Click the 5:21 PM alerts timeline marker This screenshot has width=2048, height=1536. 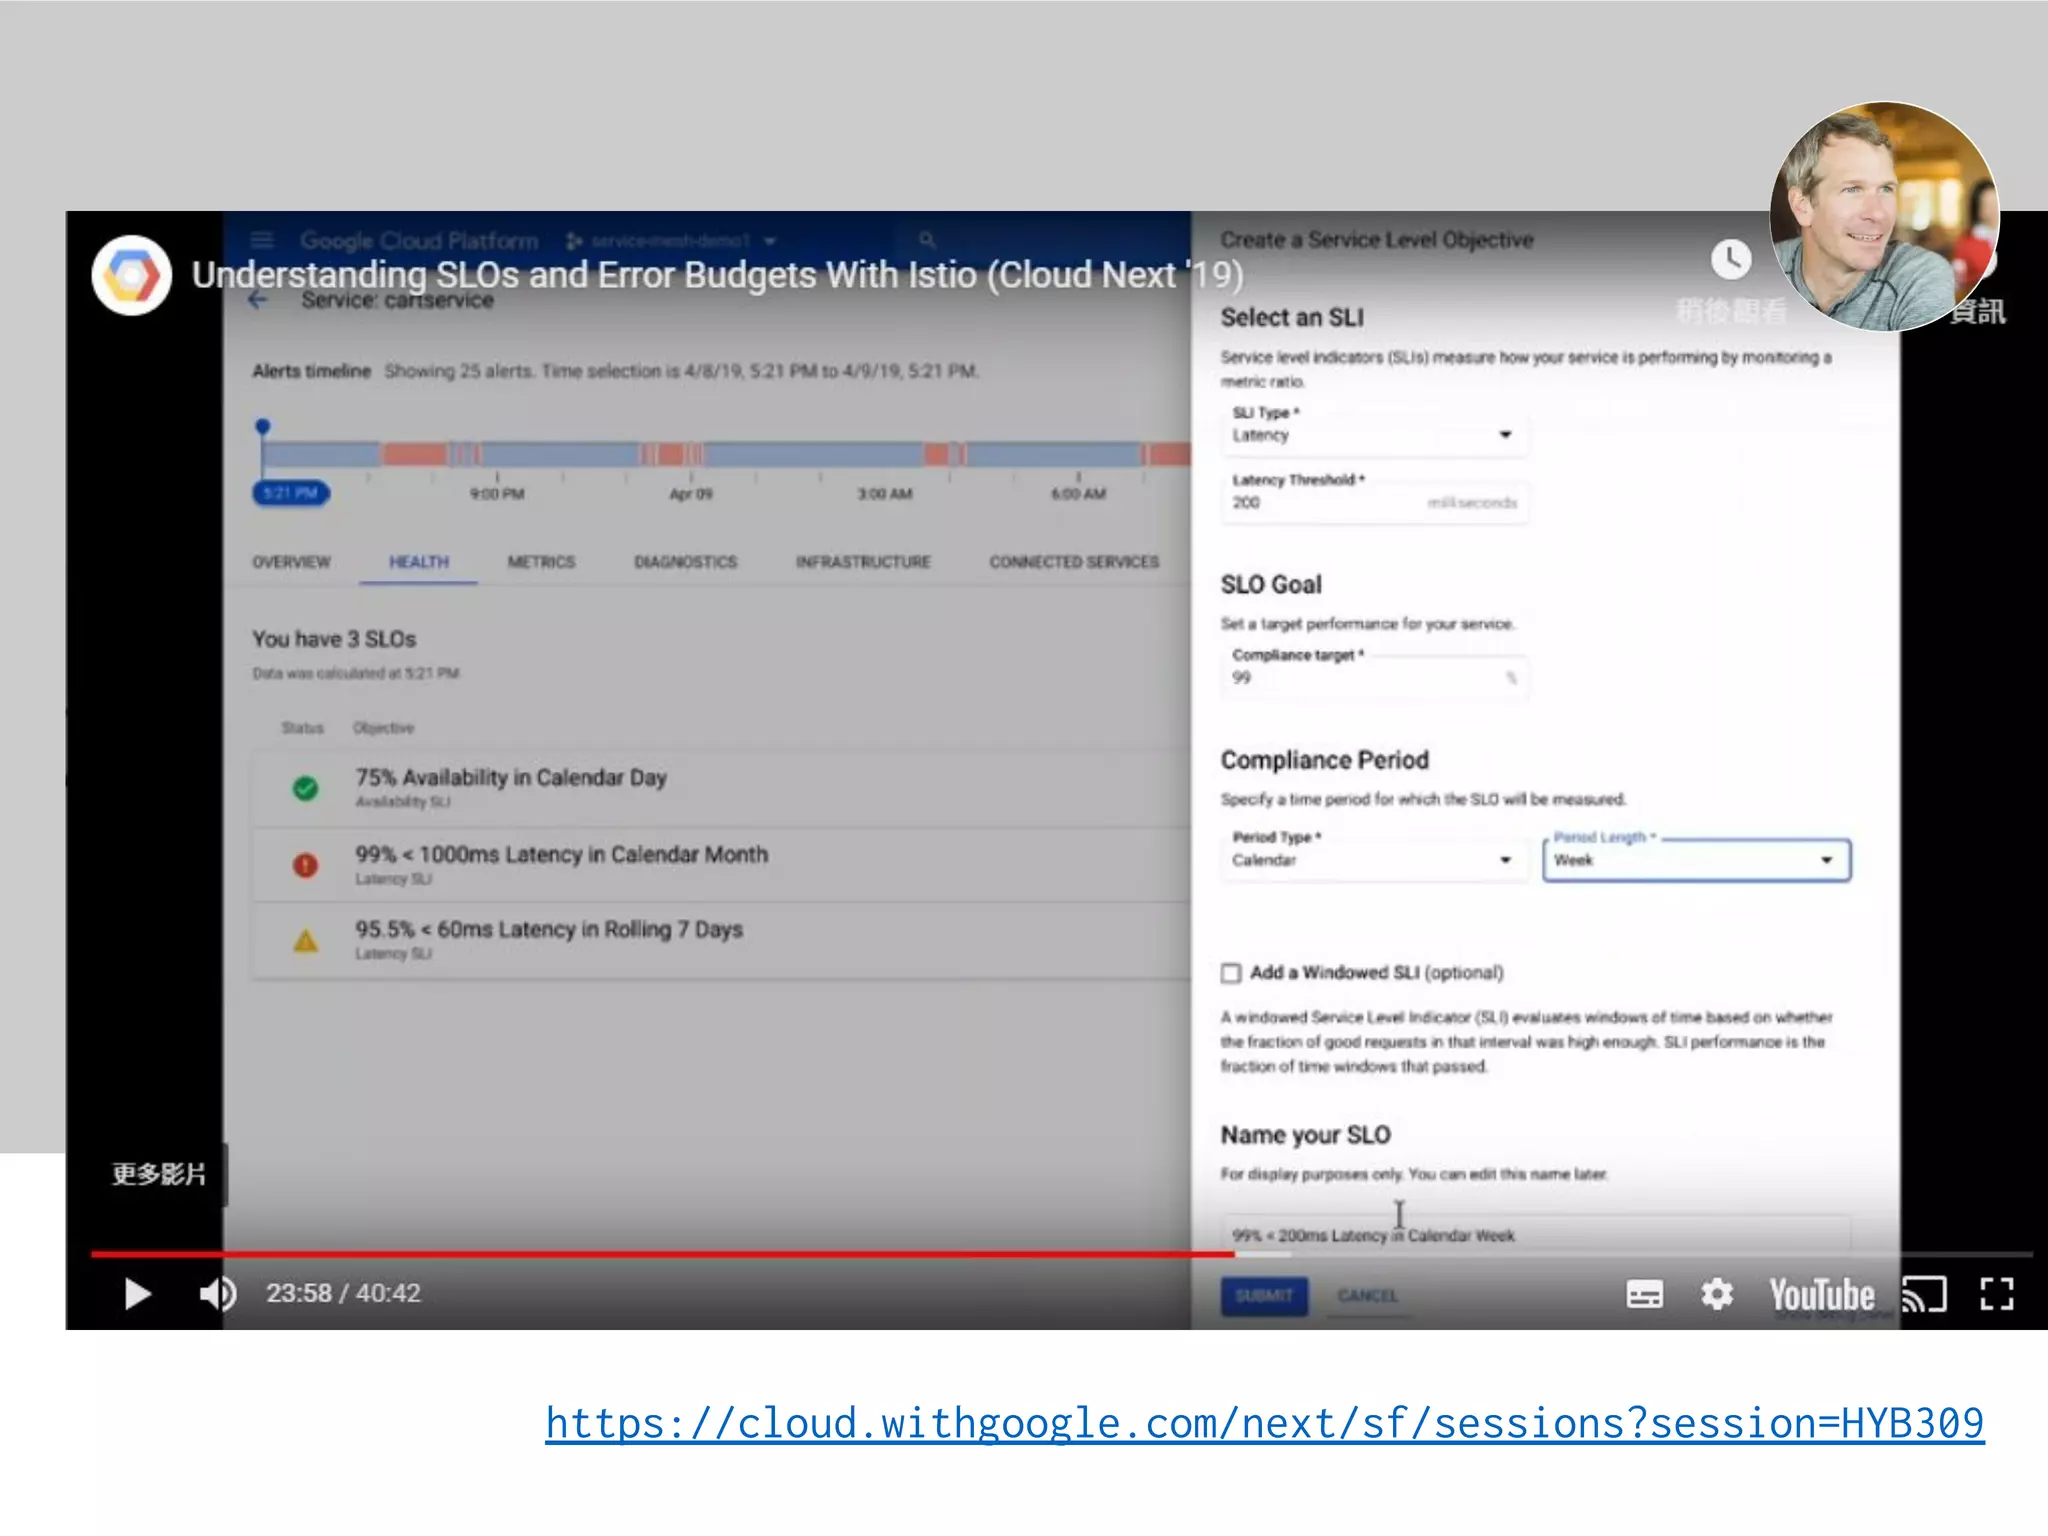290,493
